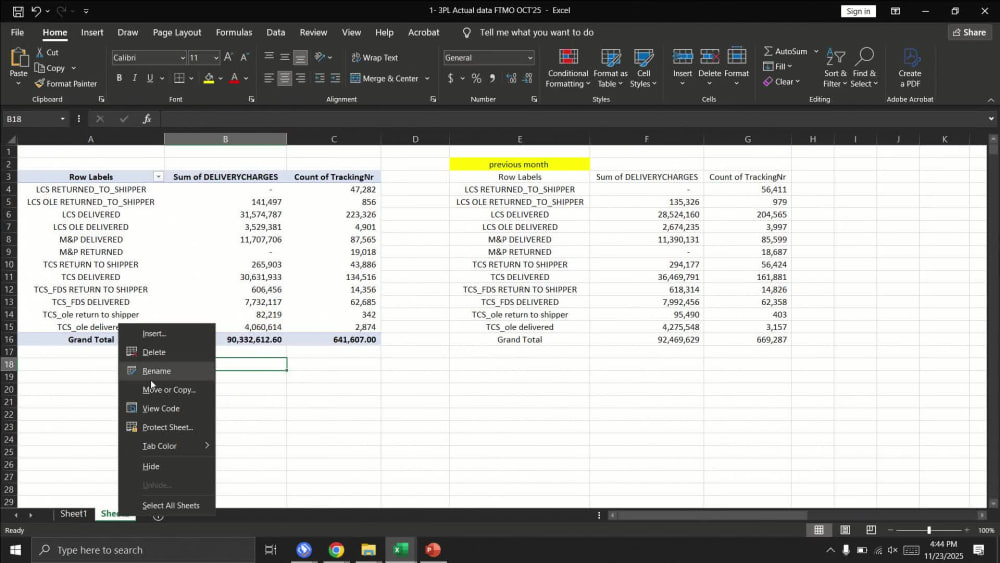The image size is (1000, 563).
Task: Adjust the zoom slider handle
Action: tap(929, 530)
